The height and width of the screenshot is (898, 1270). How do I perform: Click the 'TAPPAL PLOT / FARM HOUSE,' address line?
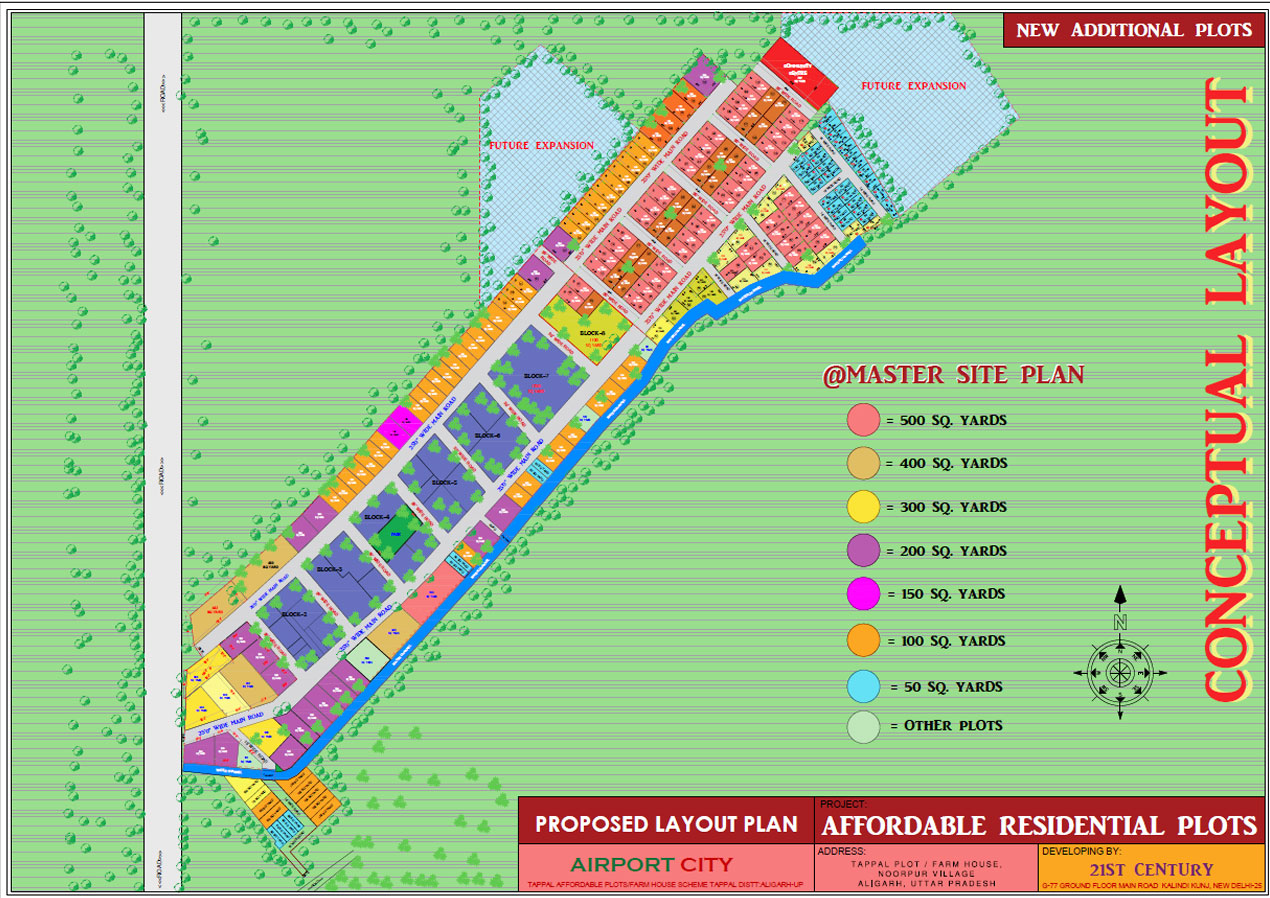(x=926, y=862)
